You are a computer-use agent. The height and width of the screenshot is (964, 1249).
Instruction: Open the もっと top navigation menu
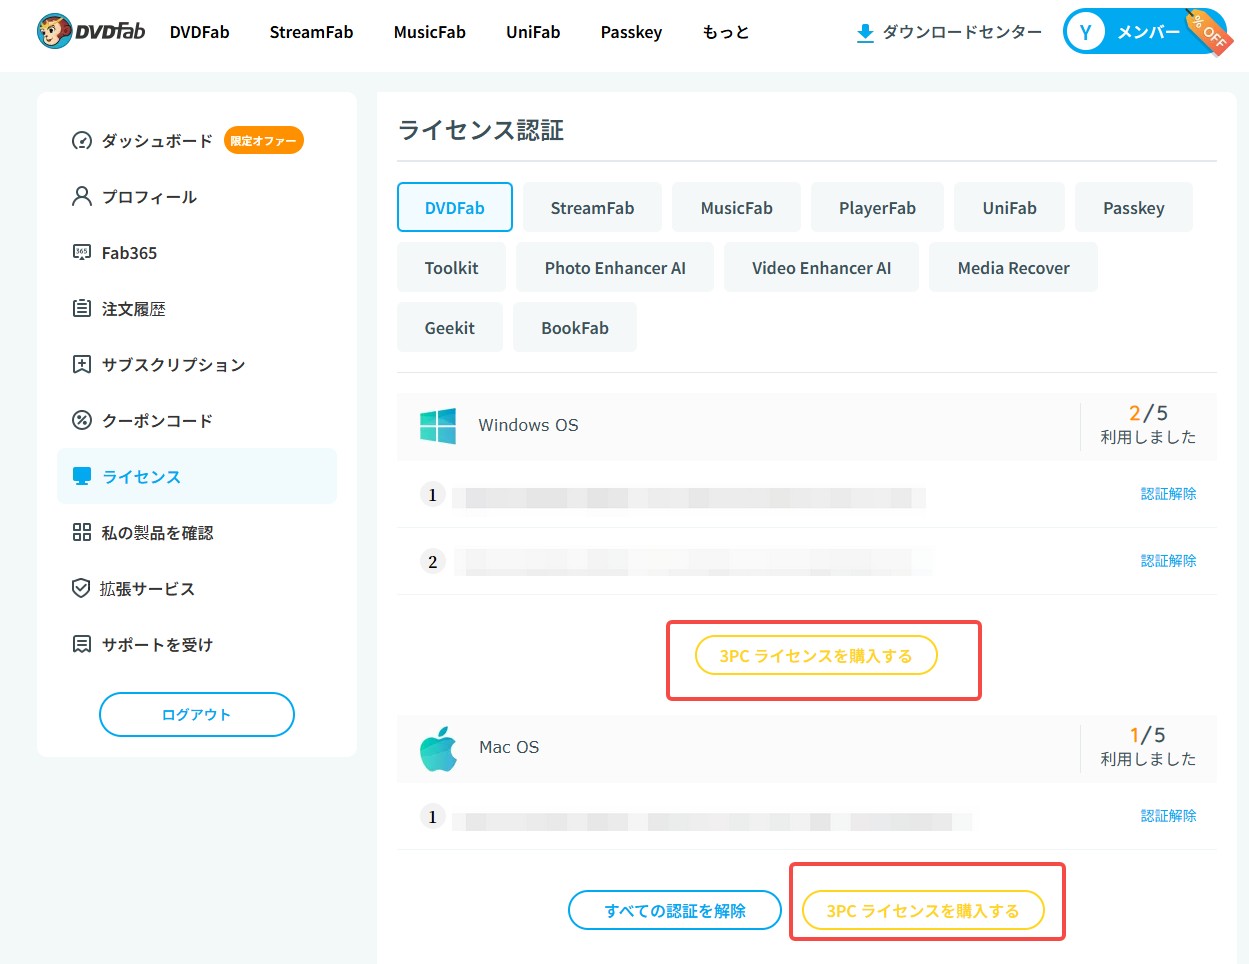[x=726, y=32]
